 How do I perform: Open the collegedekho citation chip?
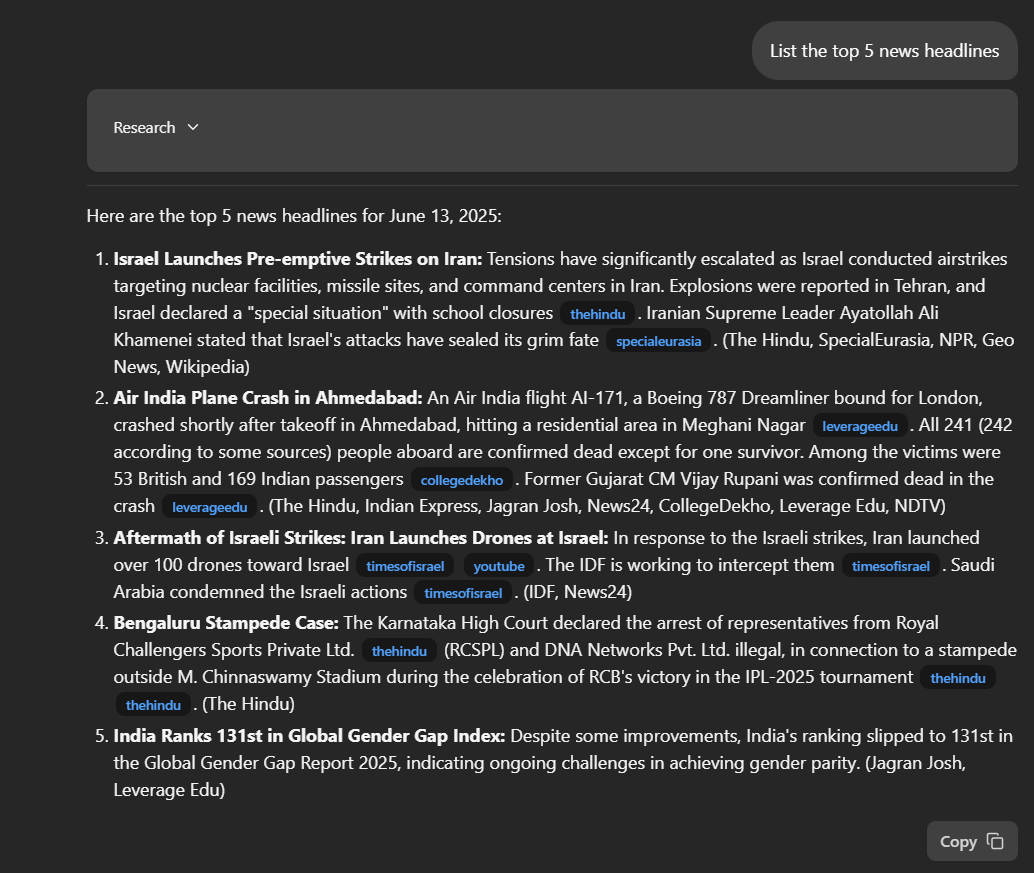(x=462, y=480)
